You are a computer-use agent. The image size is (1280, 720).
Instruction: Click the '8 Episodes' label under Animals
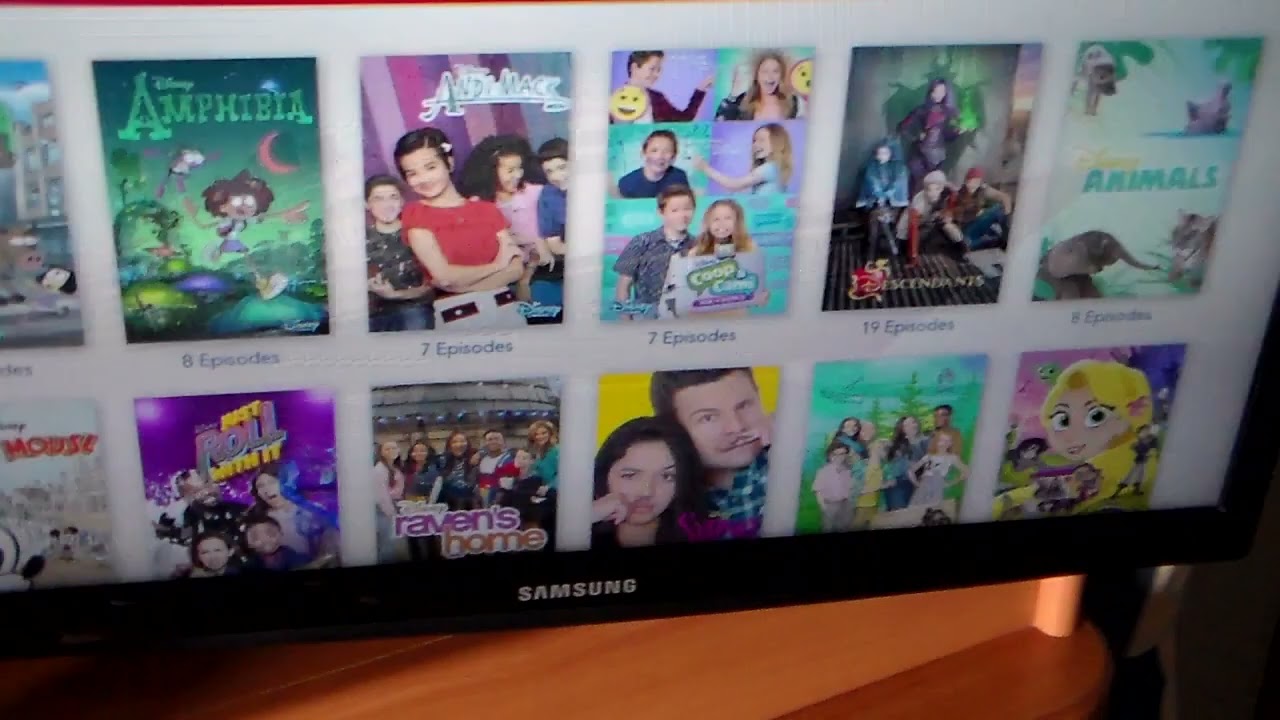coord(1111,316)
